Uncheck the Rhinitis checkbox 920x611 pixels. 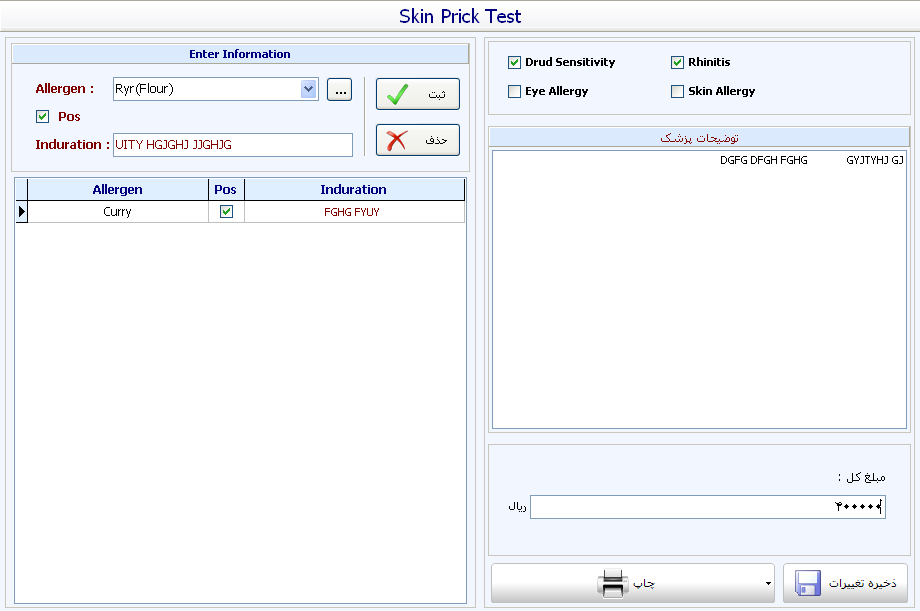click(677, 62)
